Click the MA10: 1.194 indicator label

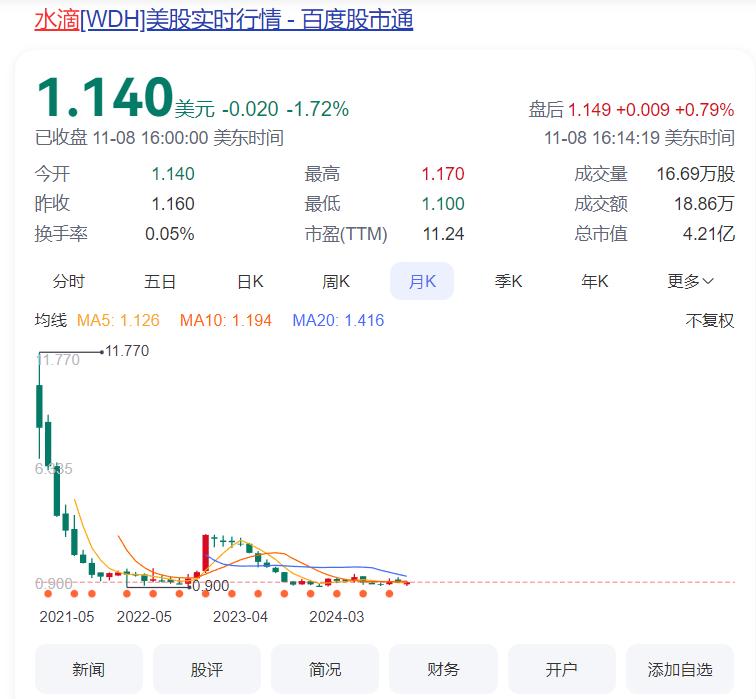(226, 321)
